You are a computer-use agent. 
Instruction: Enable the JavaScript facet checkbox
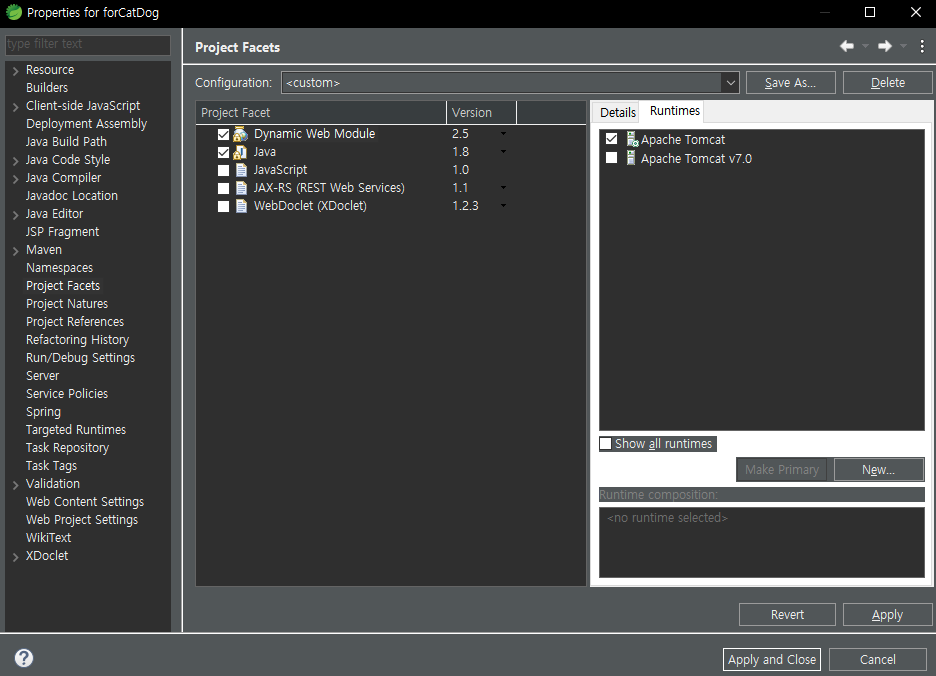pos(223,170)
